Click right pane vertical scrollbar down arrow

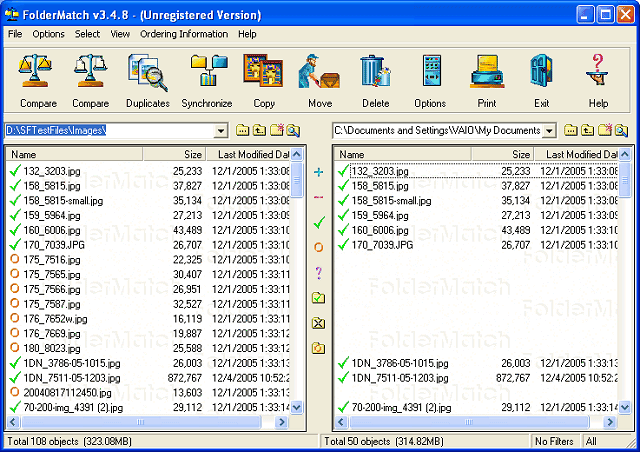(625, 407)
